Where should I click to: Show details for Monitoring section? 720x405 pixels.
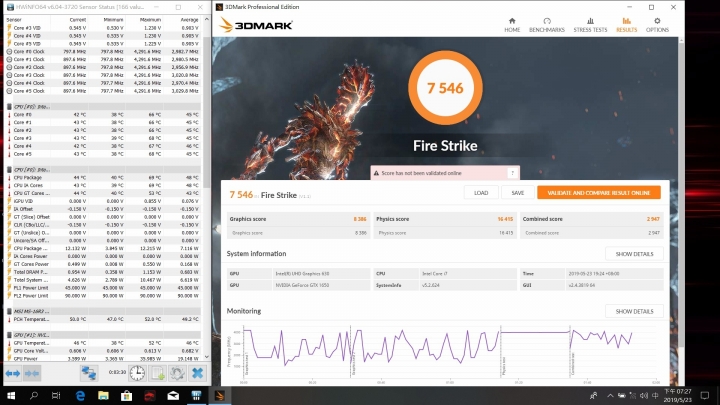[634, 311]
